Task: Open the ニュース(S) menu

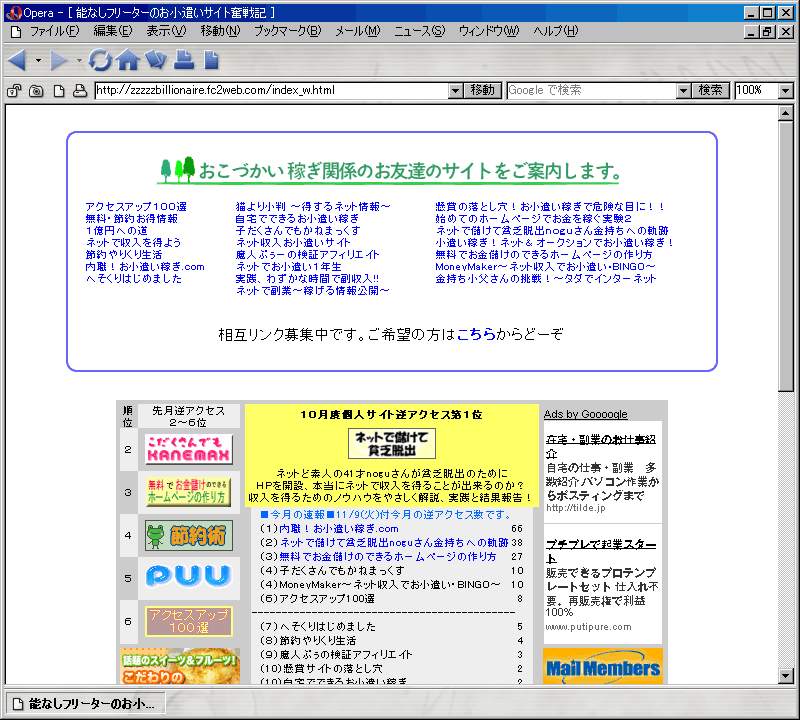Action: click(419, 31)
